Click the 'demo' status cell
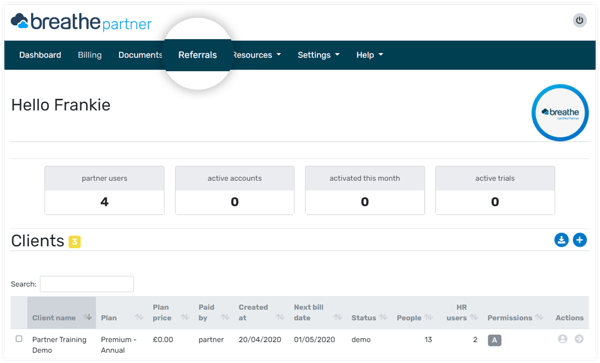 (361, 340)
